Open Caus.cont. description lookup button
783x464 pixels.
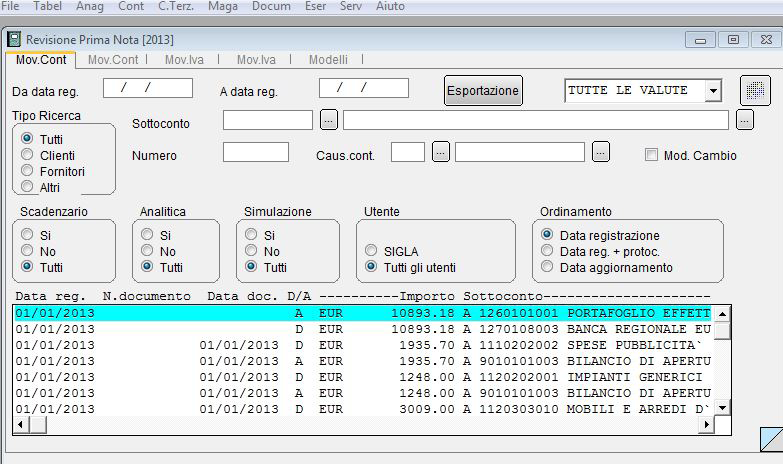(601, 152)
